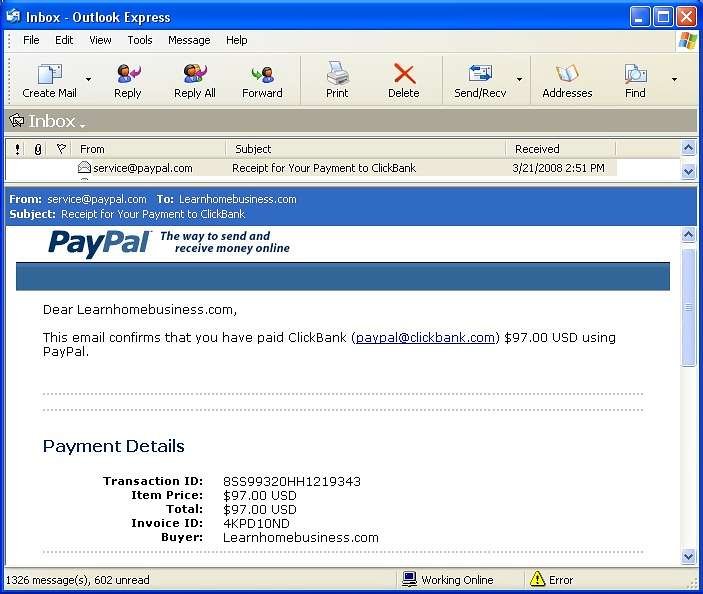Open the paypal@clickbank.com link

coord(425,338)
